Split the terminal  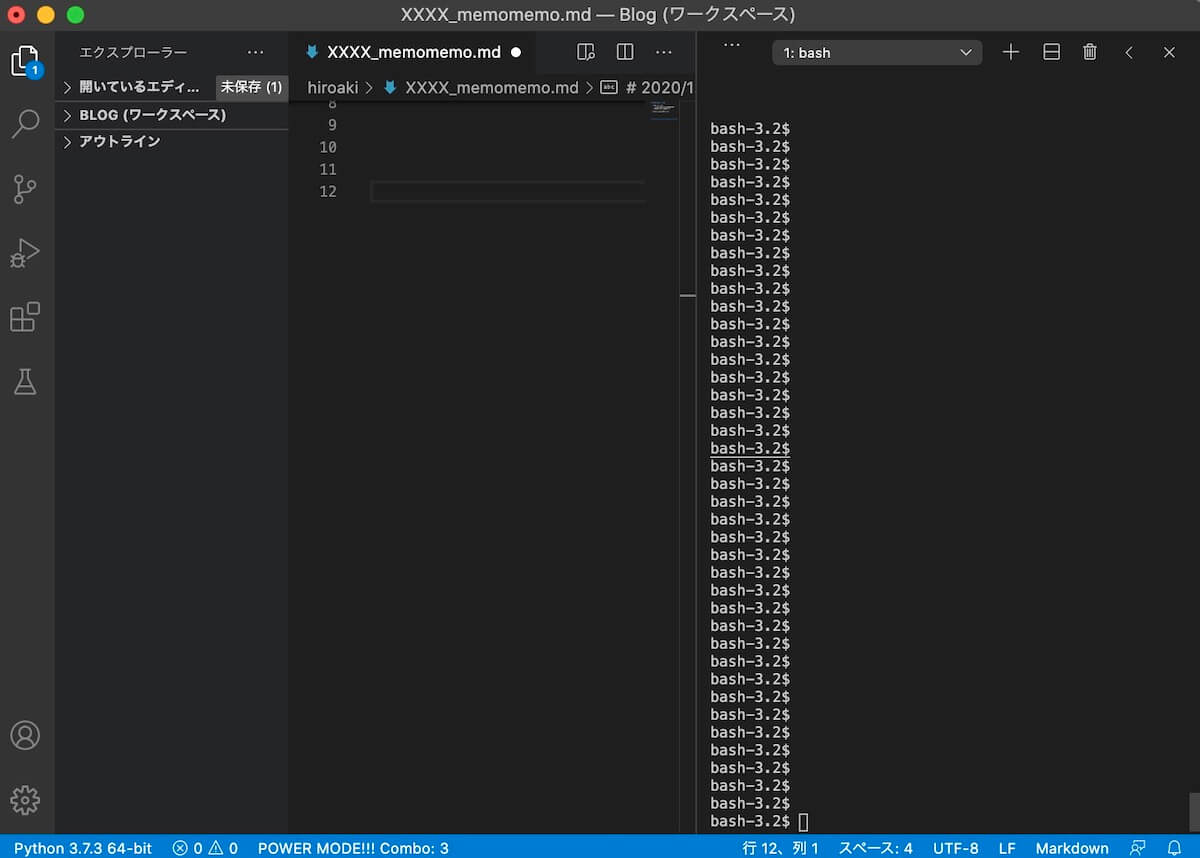[1051, 52]
